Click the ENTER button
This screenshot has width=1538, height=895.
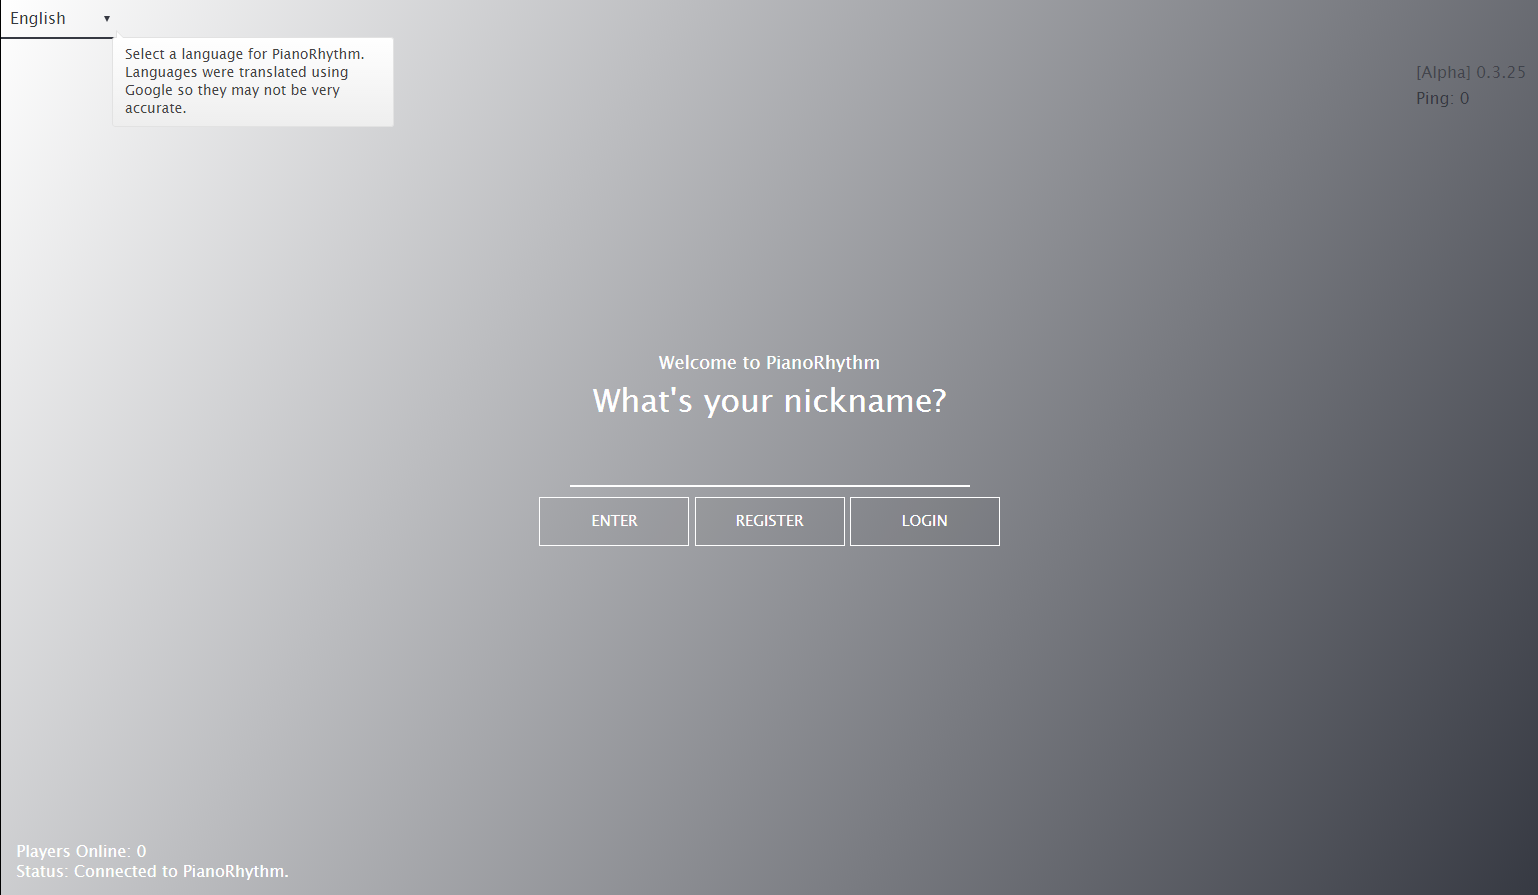pyautogui.click(x=614, y=521)
